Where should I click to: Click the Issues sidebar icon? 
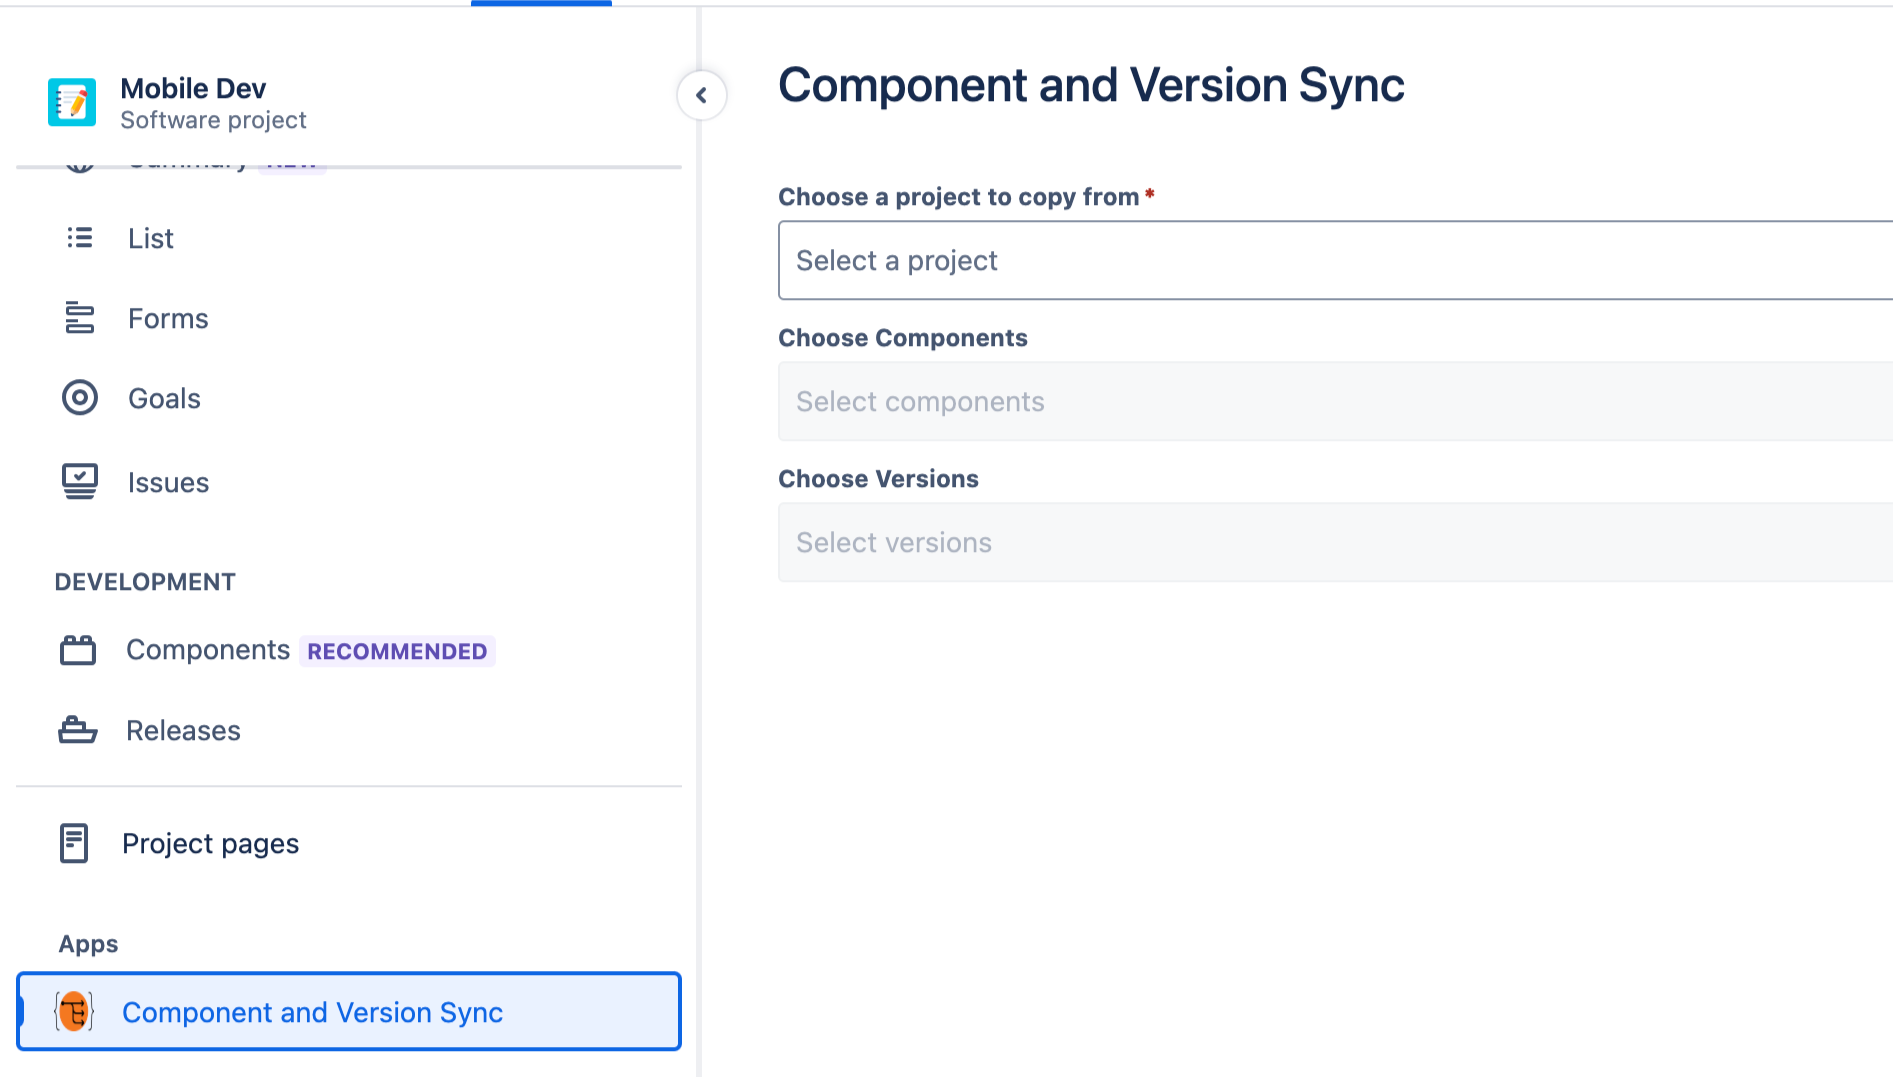[x=80, y=481]
